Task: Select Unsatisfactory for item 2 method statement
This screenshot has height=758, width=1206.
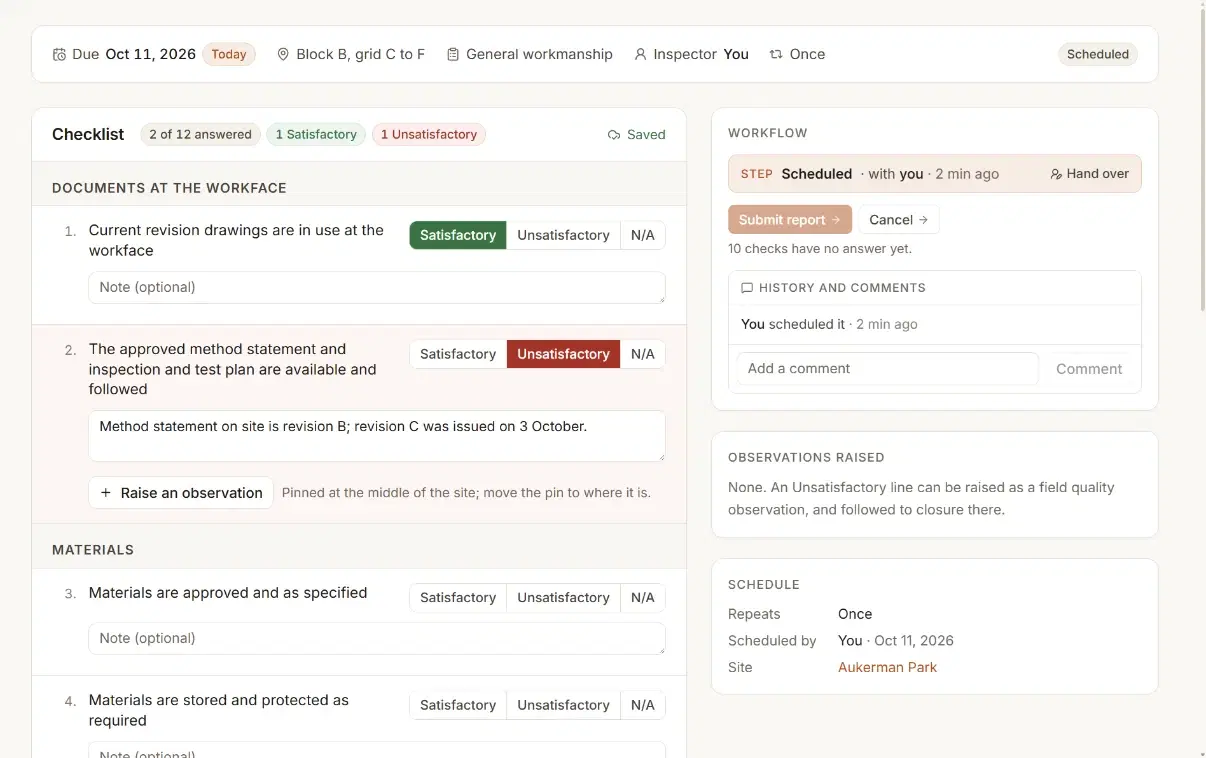Action: click(x=563, y=354)
